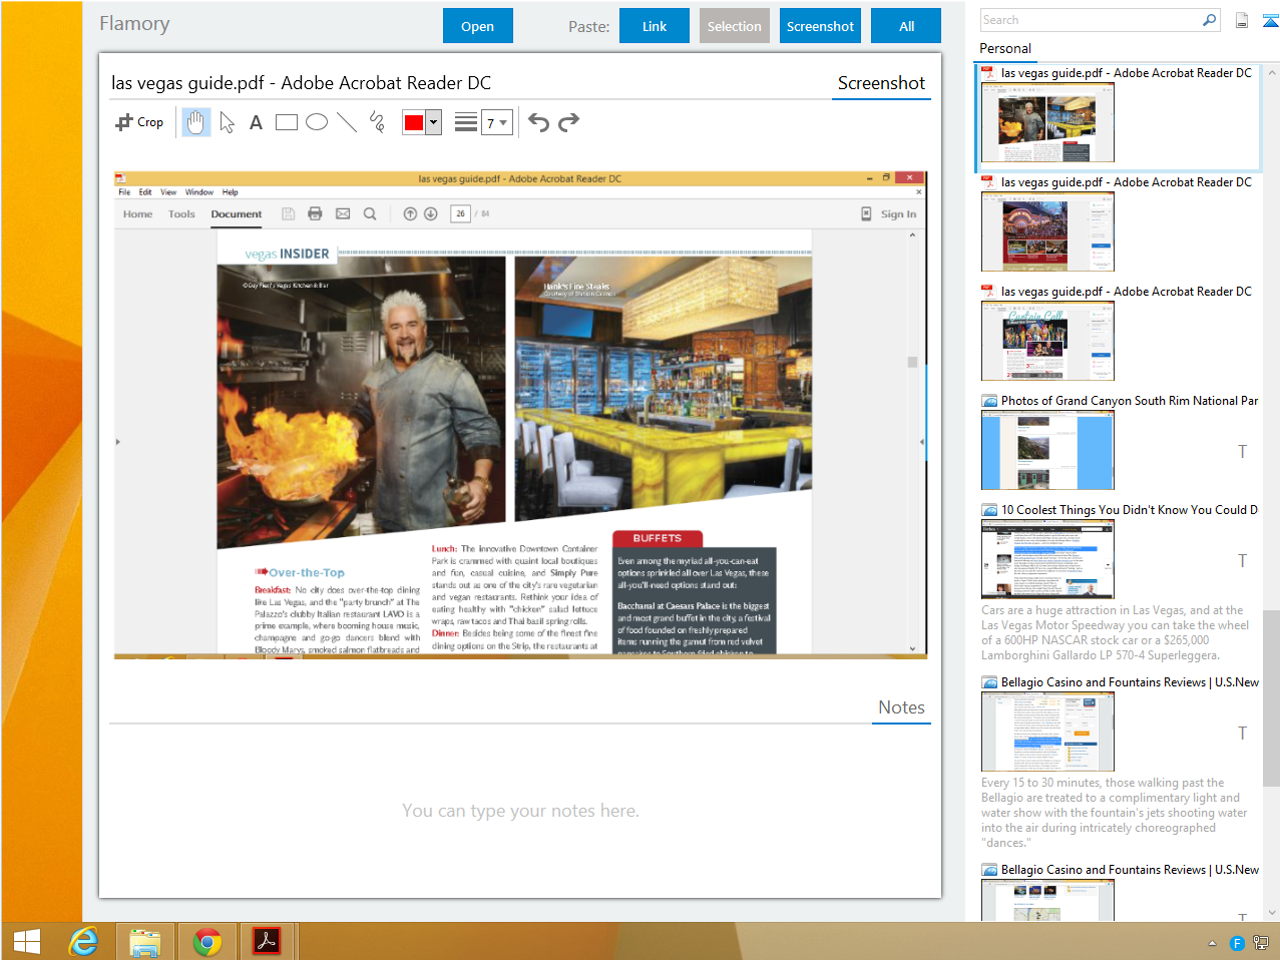Activate the hand pan tool

click(x=196, y=122)
